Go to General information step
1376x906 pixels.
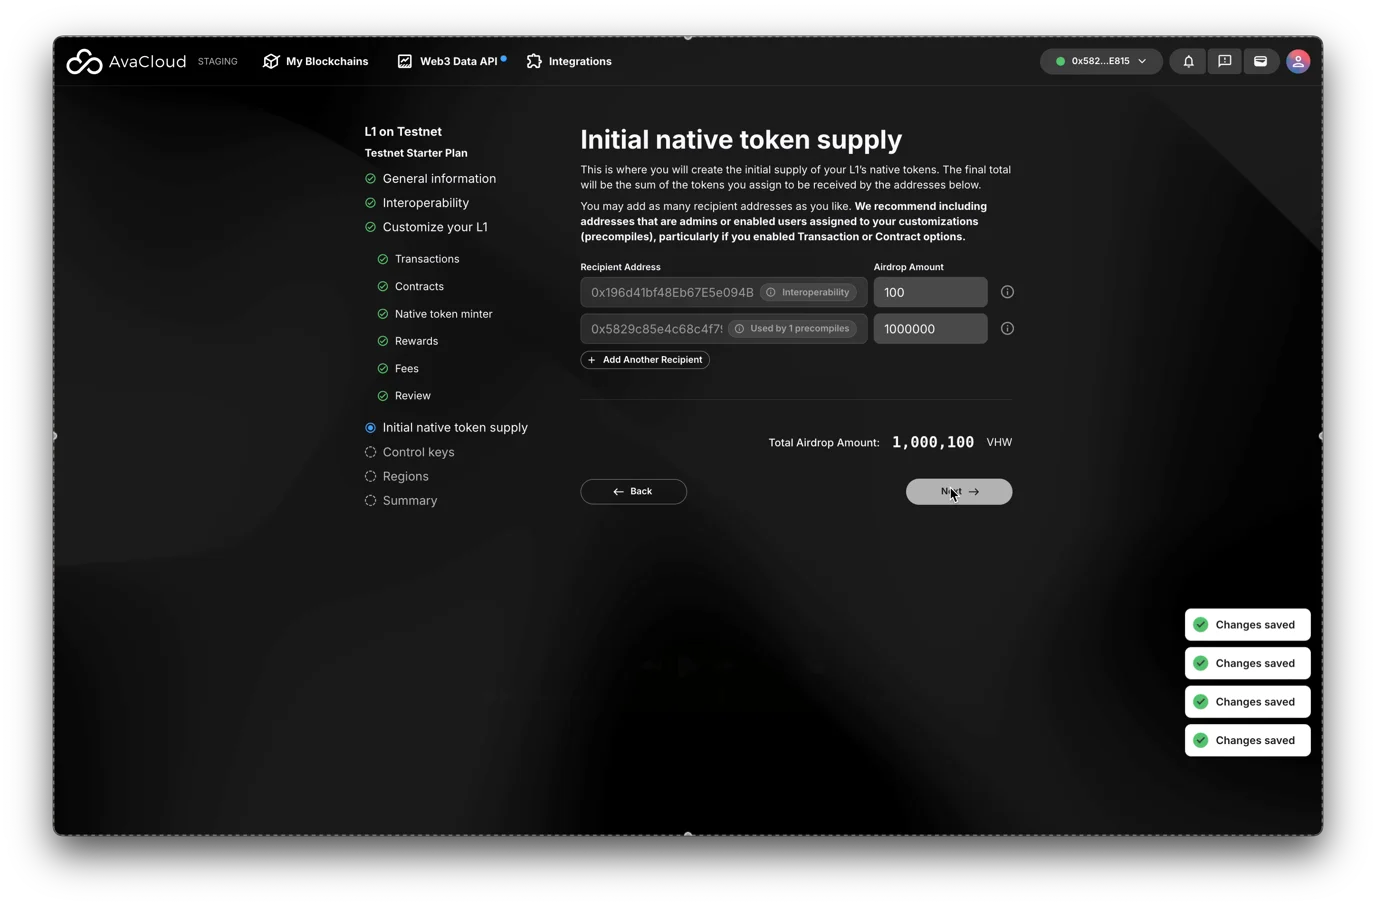[439, 179]
